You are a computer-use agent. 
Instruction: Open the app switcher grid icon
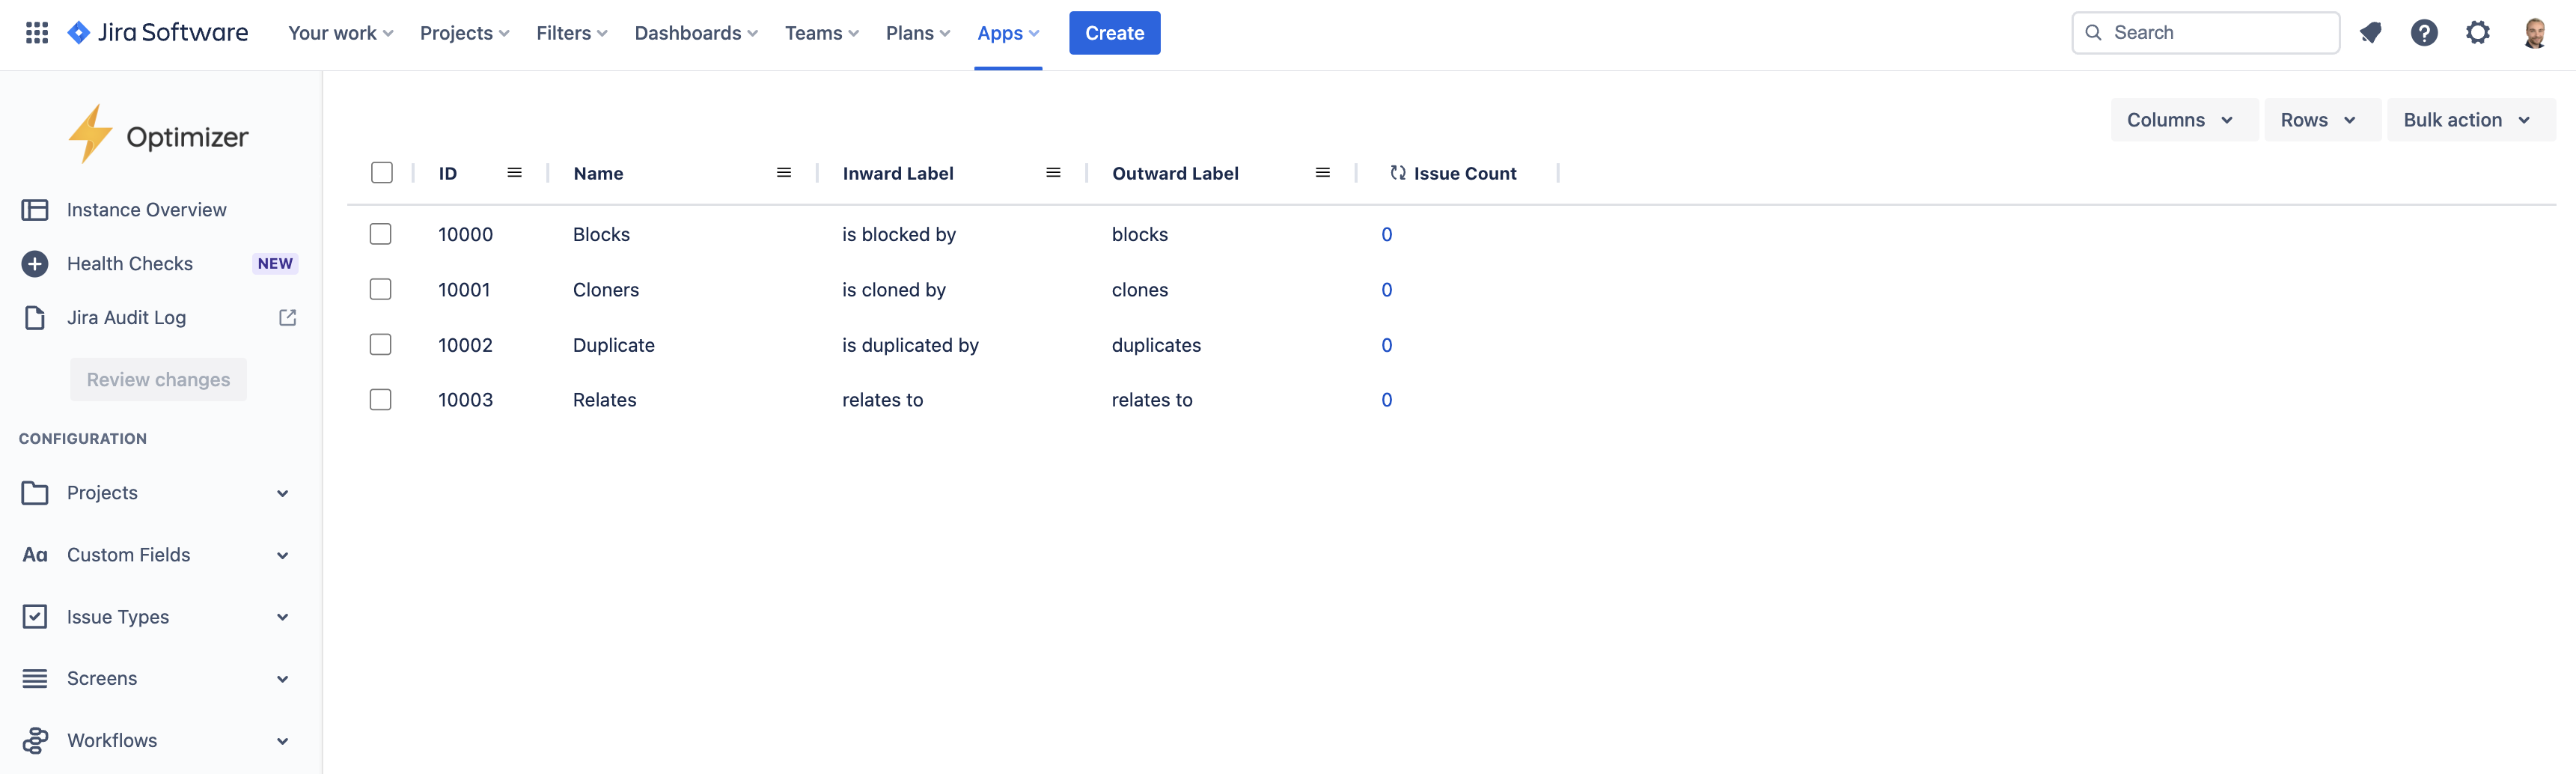(x=37, y=33)
